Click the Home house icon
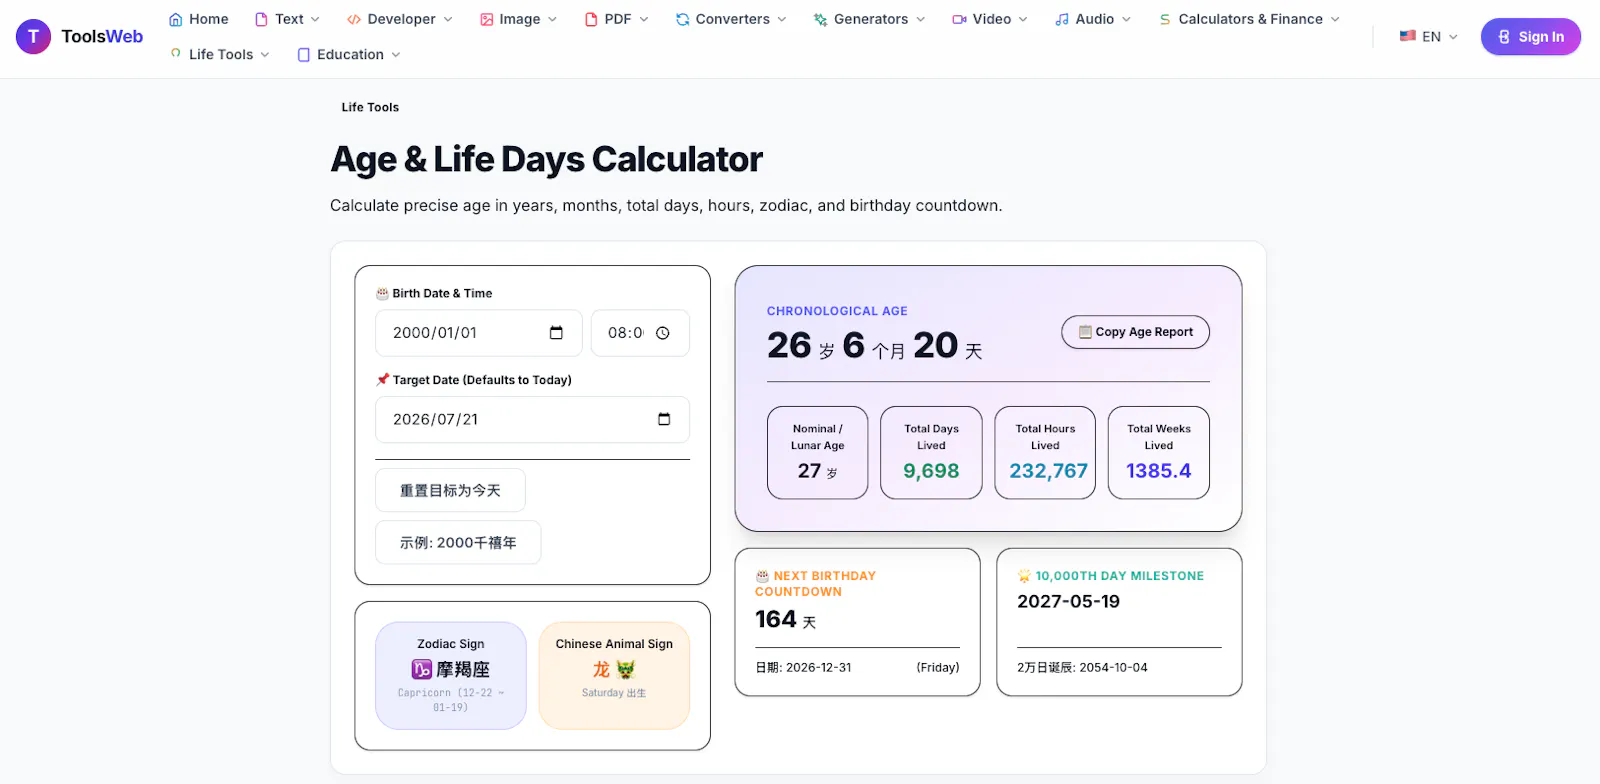This screenshot has height=784, width=1600. coord(176,19)
